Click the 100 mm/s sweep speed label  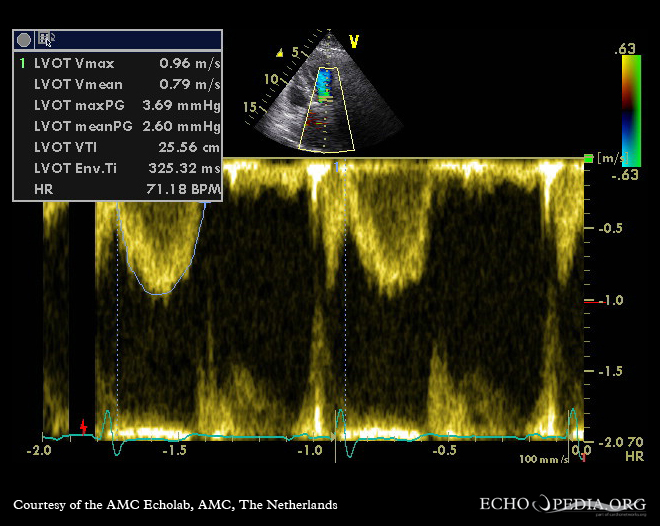(x=543, y=460)
